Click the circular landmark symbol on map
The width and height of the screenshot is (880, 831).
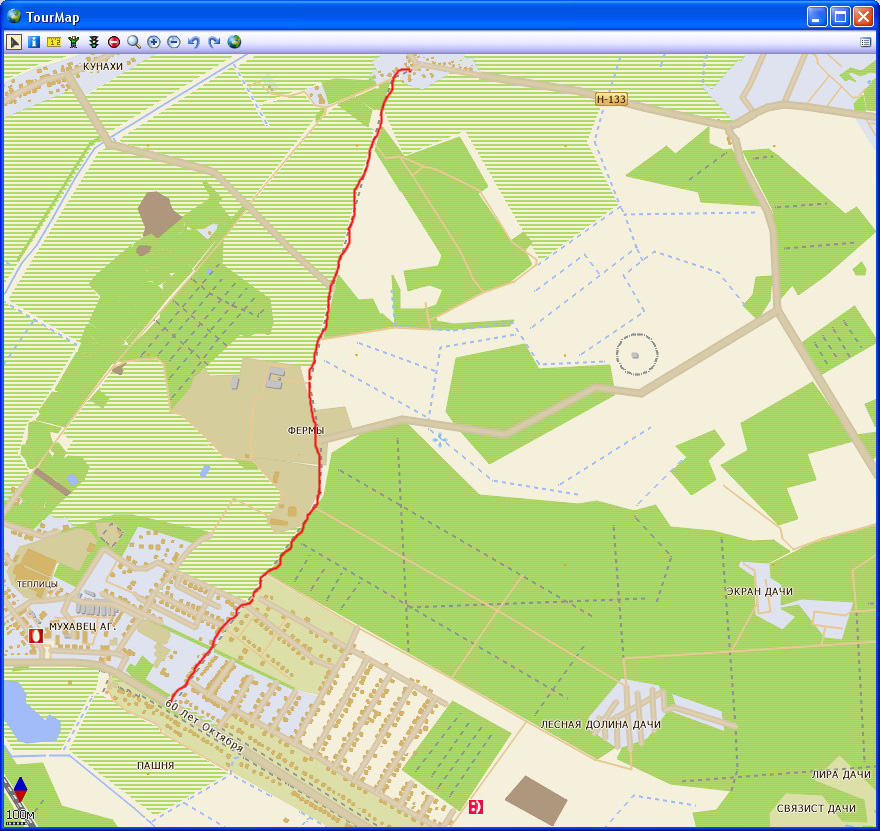pyautogui.click(x=636, y=354)
